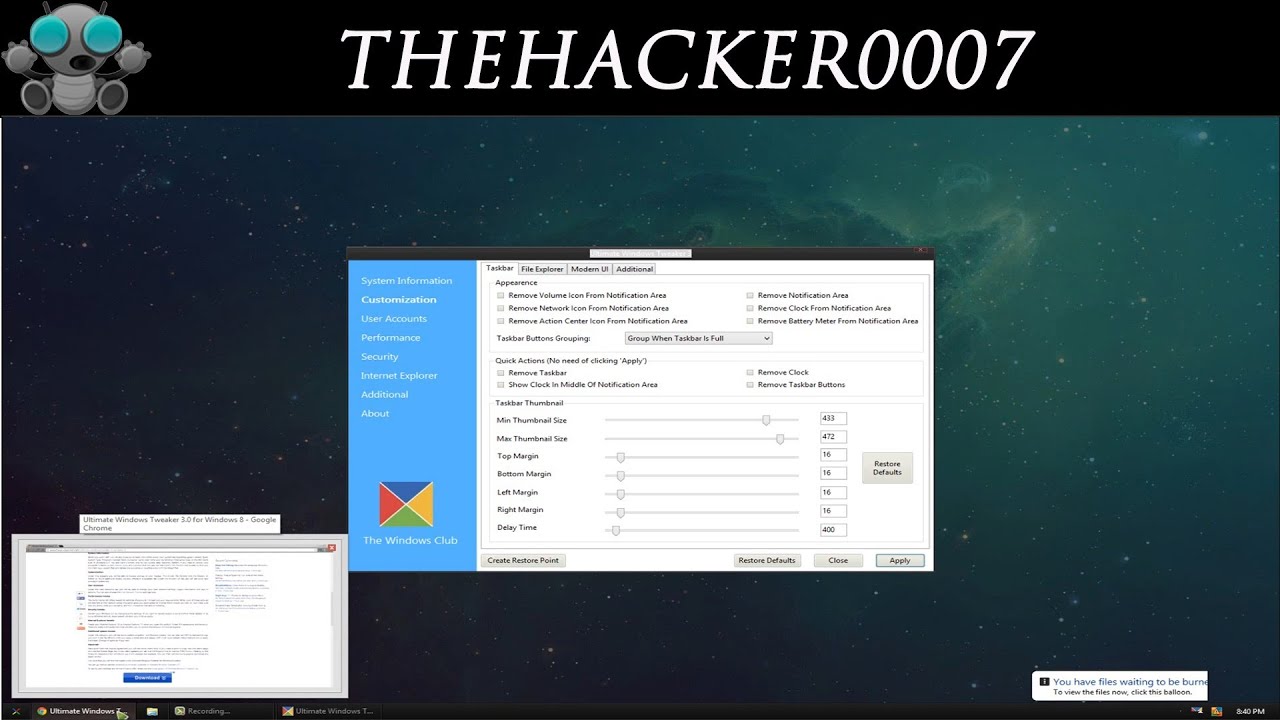Click the Action Center flag tray icon
The image size is (1280, 720).
pos(1195,711)
